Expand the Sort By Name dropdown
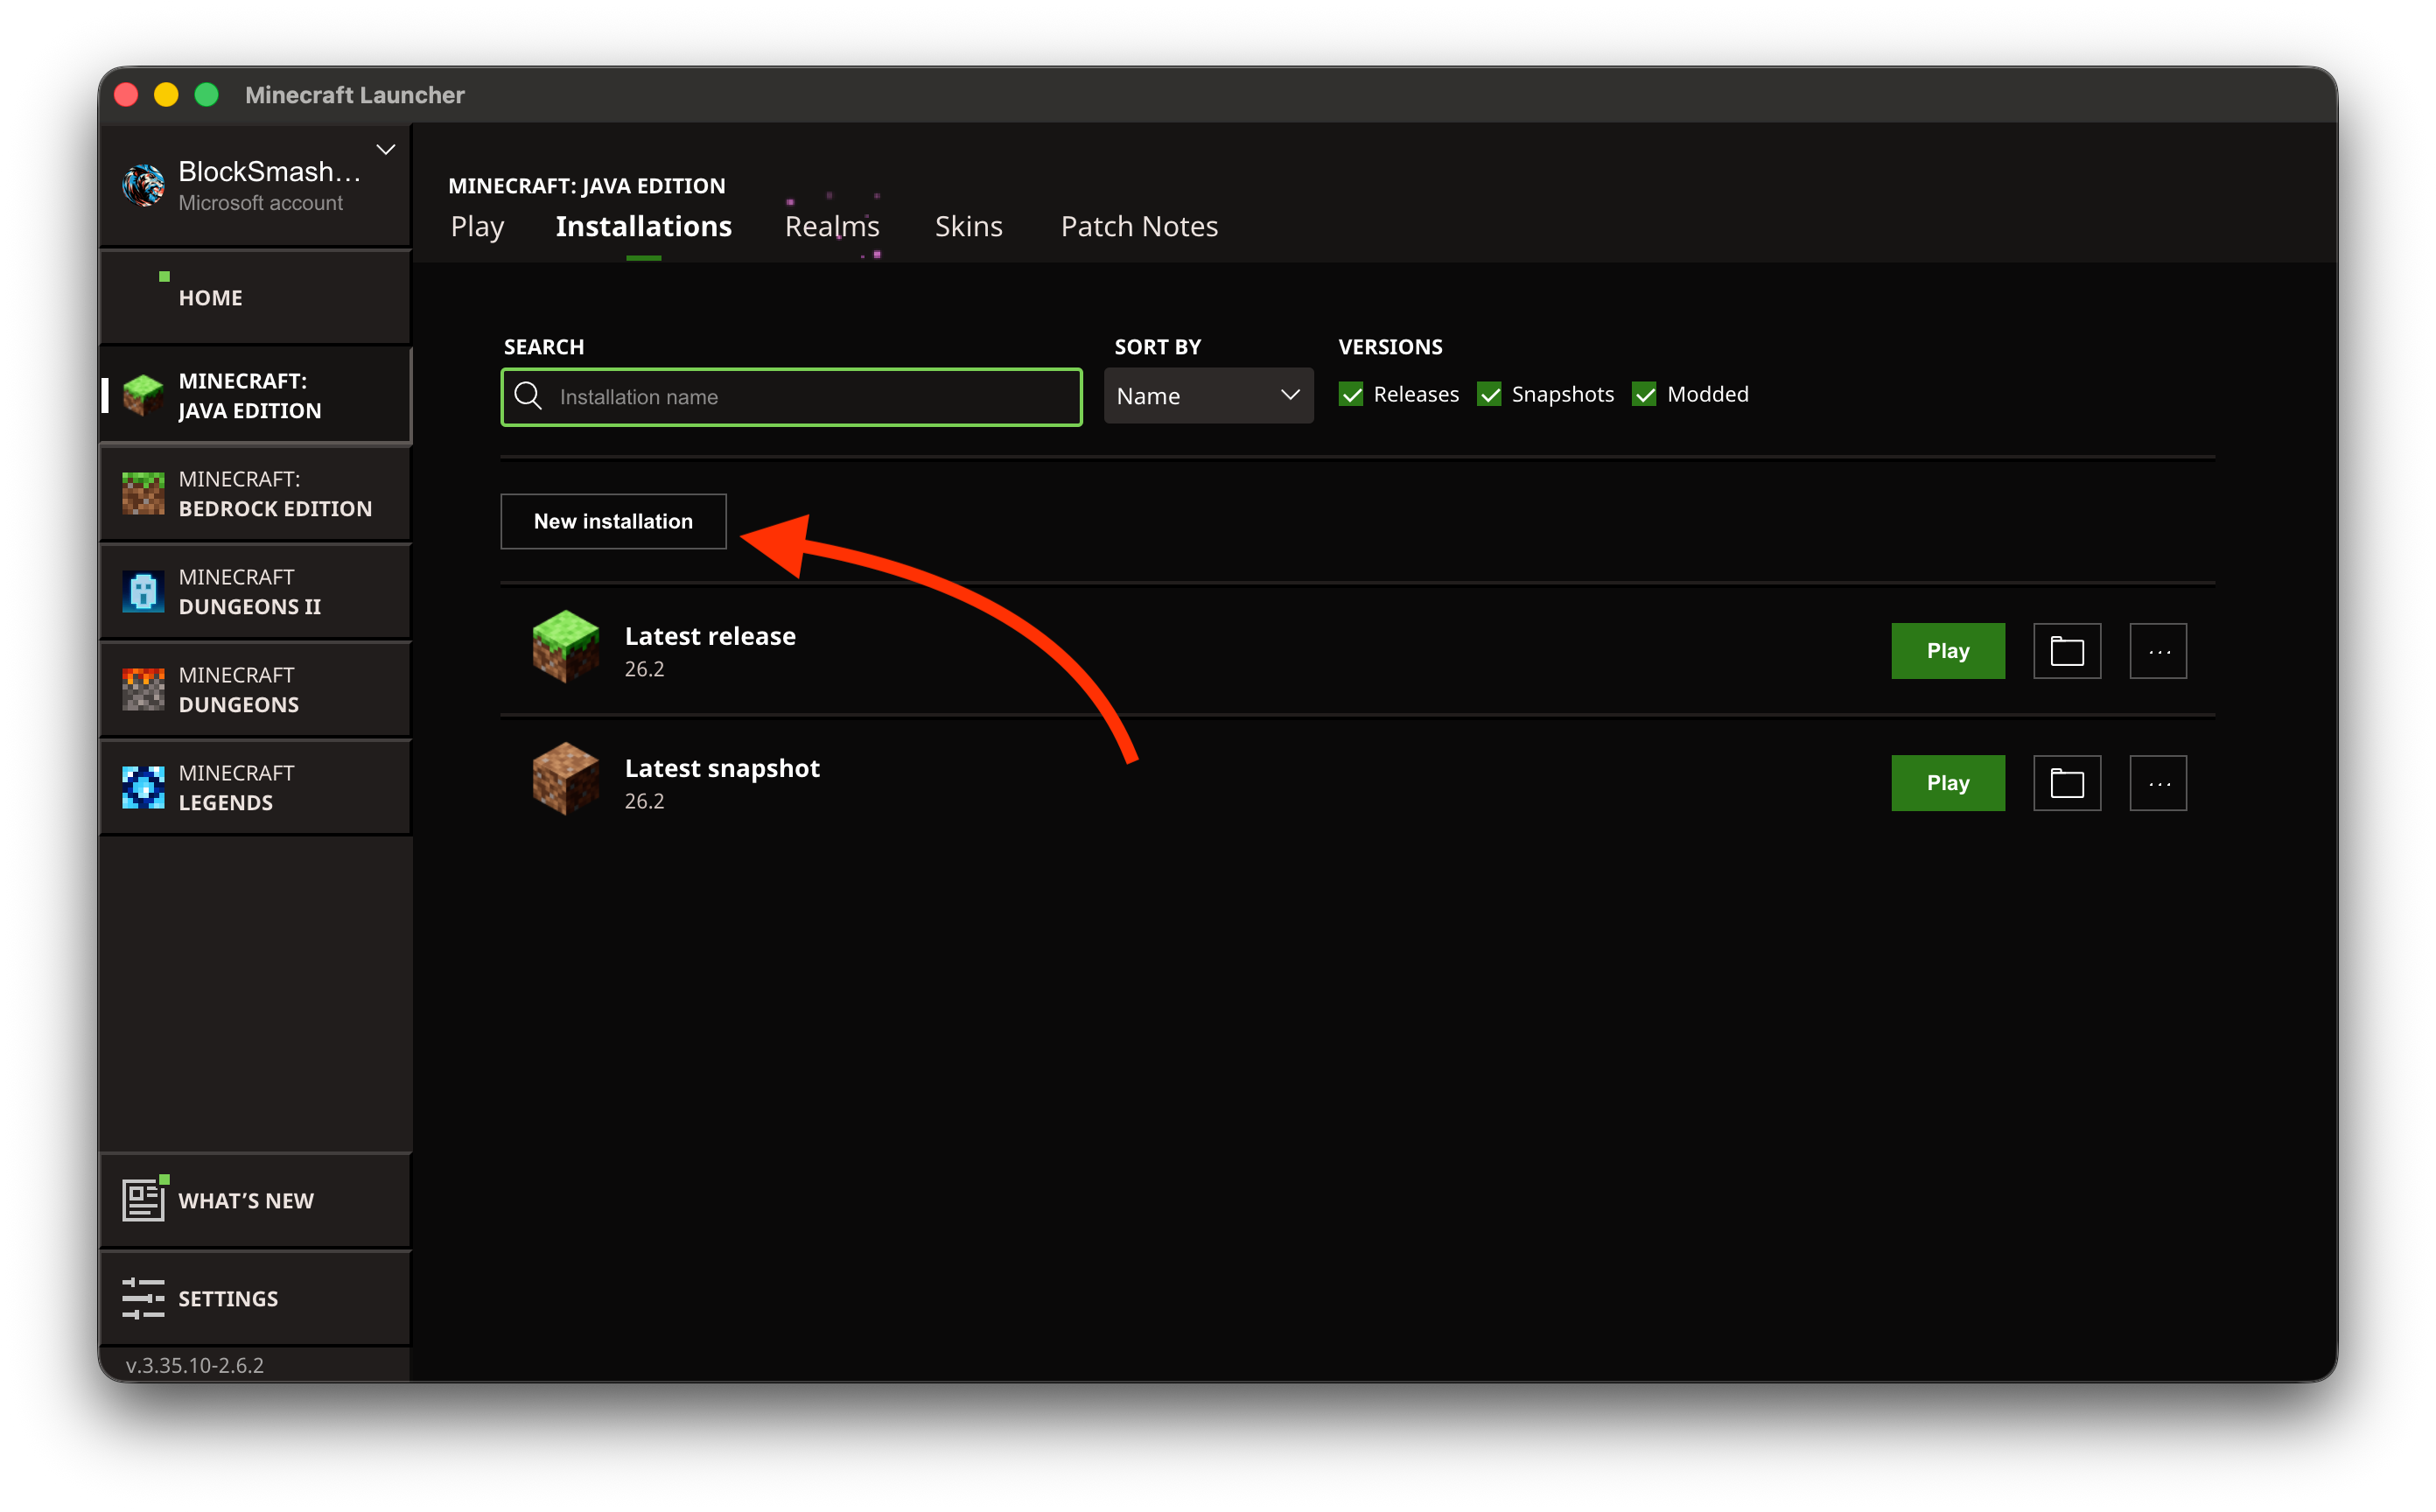The width and height of the screenshot is (2436, 1512). tap(1208, 396)
